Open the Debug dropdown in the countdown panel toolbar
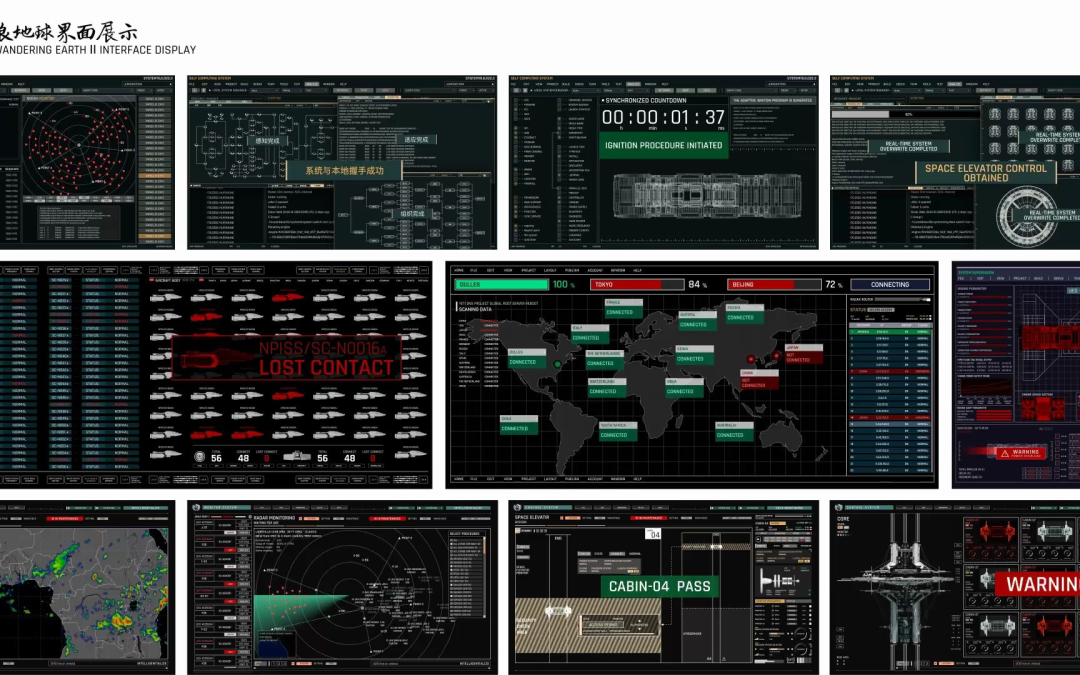This screenshot has width=1080, height=675. pos(614,90)
